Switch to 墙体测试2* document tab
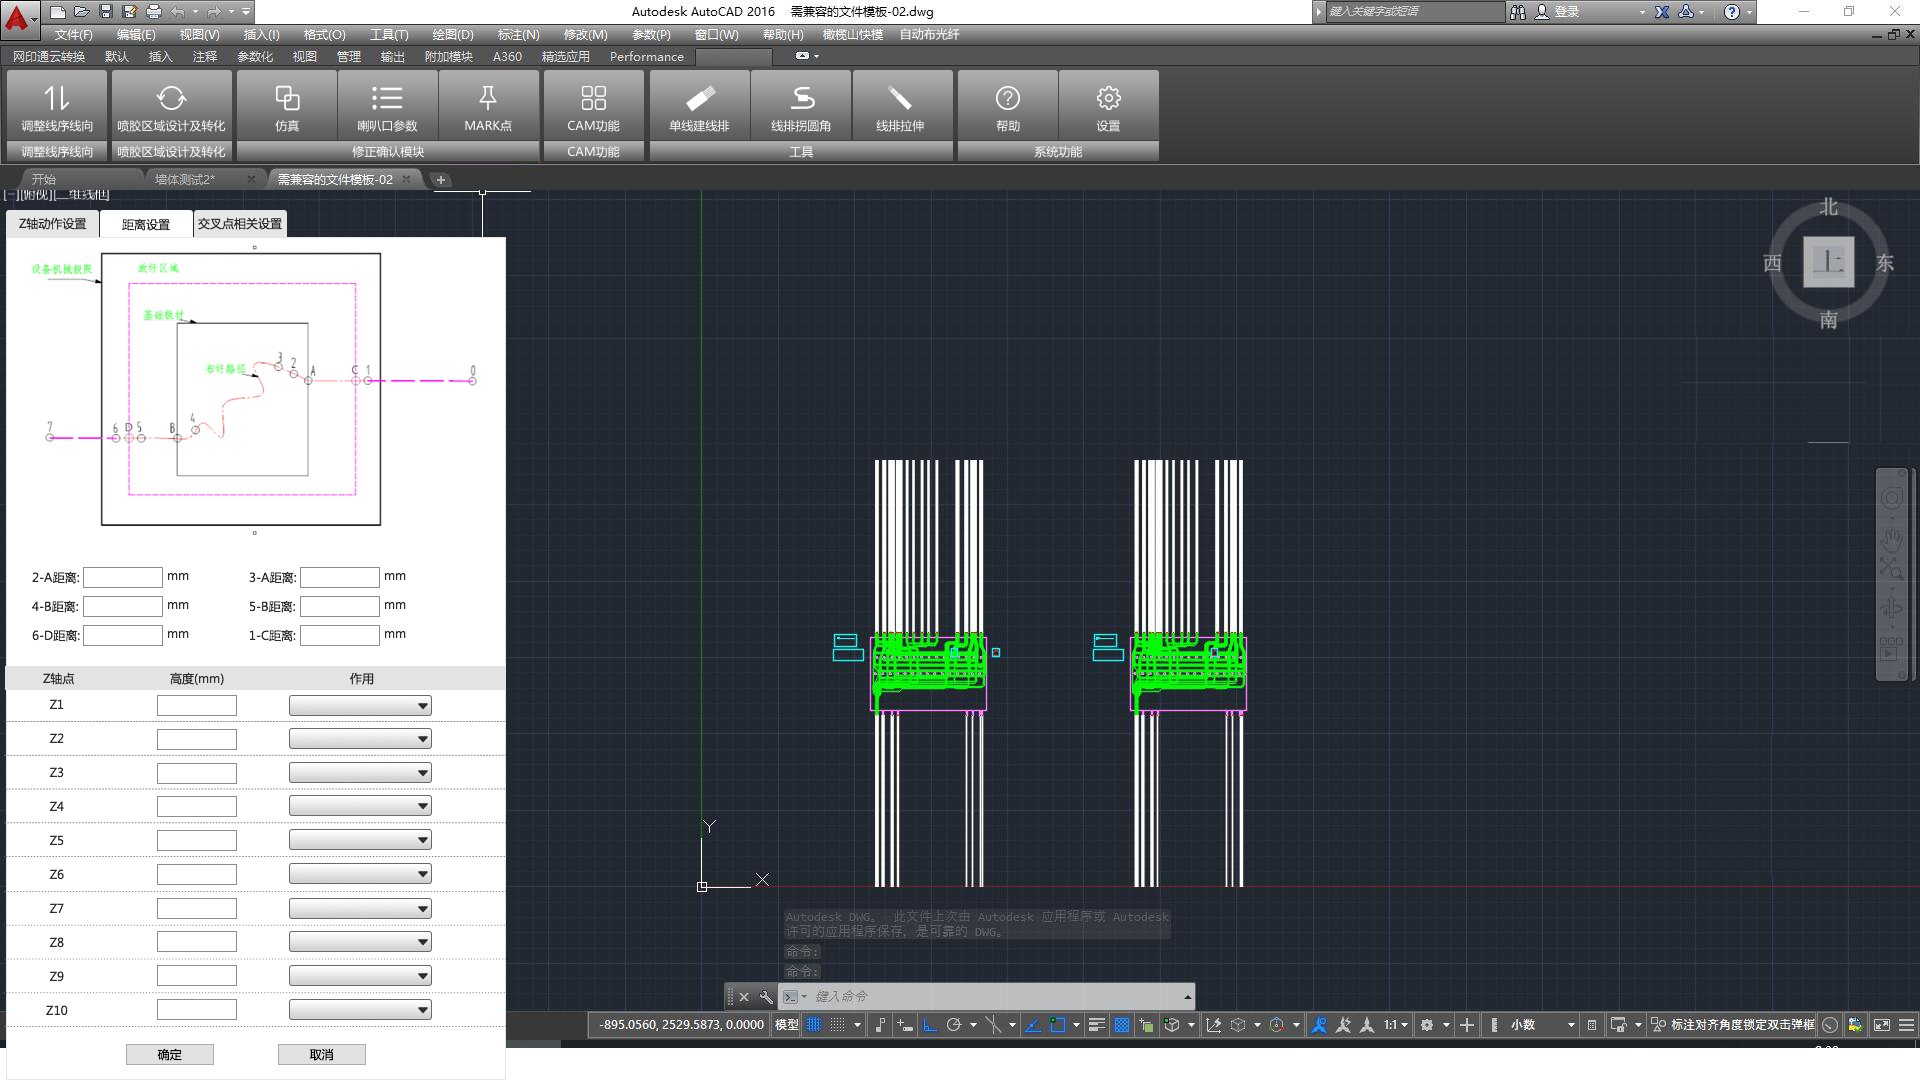1920x1080 pixels. point(185,179)
